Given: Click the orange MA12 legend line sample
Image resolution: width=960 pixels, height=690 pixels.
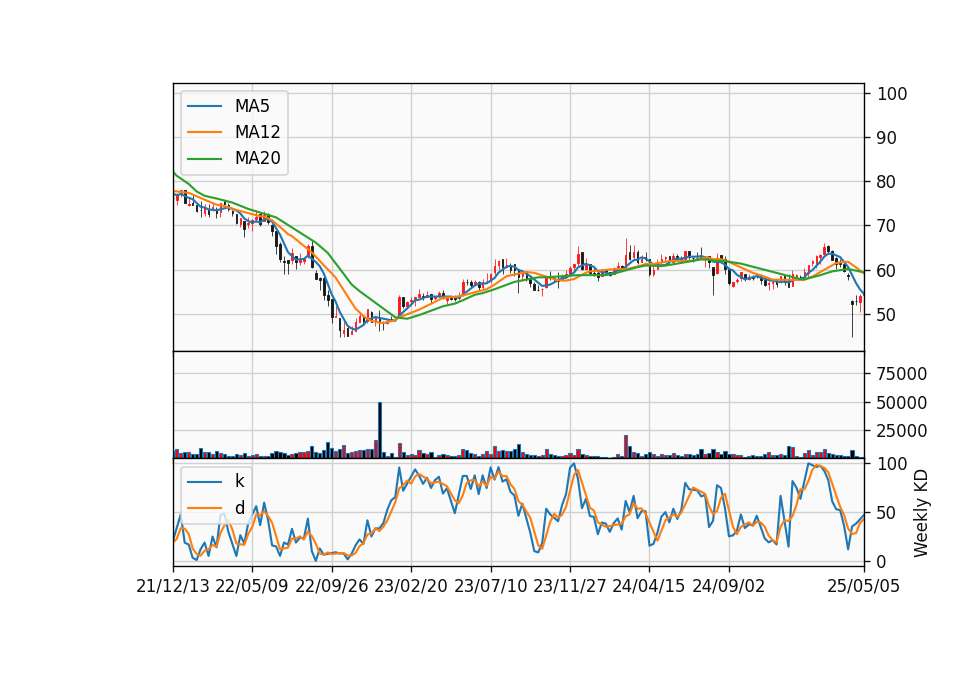Looking at the screenshot, I should (204, 132).
